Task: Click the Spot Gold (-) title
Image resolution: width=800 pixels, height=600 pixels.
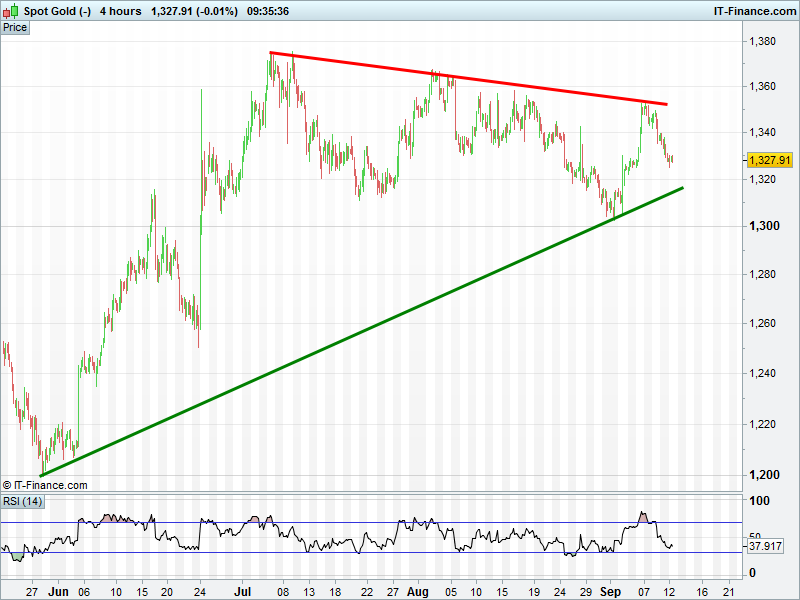Action: [57, 11]
